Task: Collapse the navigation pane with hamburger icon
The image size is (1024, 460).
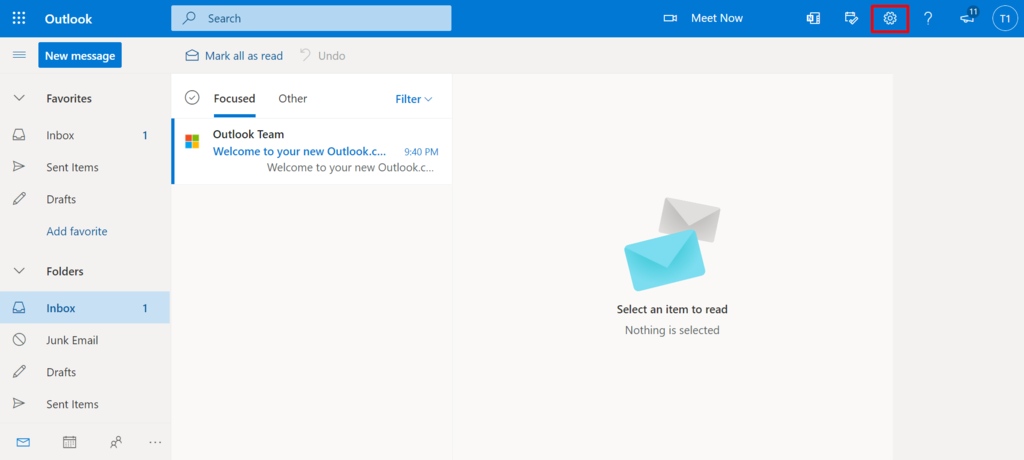Action: coord(19,55)
